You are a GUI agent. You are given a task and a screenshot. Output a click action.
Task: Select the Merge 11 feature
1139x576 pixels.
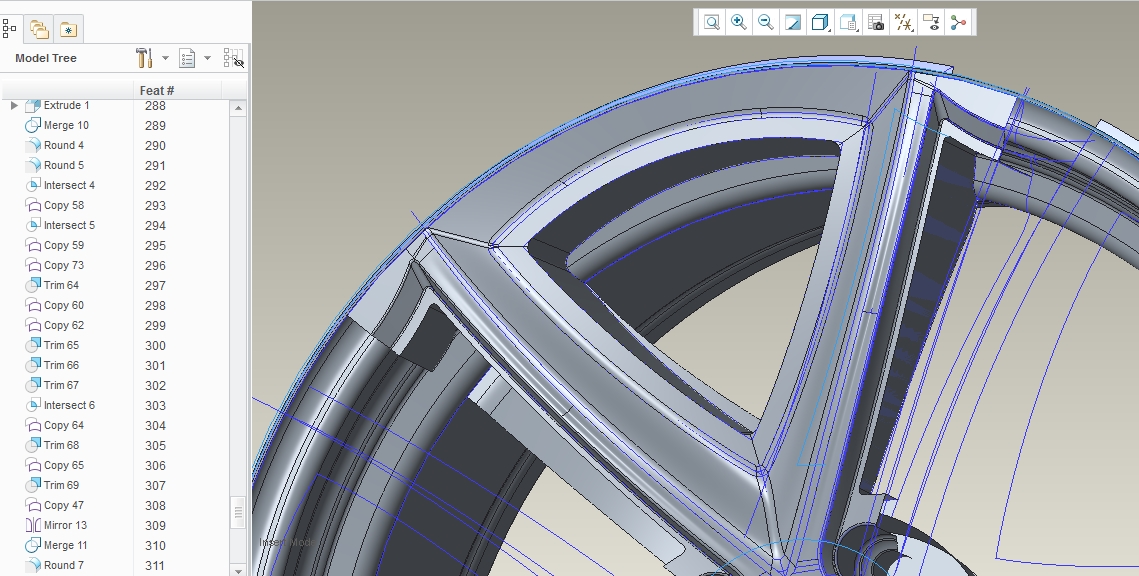pyautogui.click(x=66, y=545)
